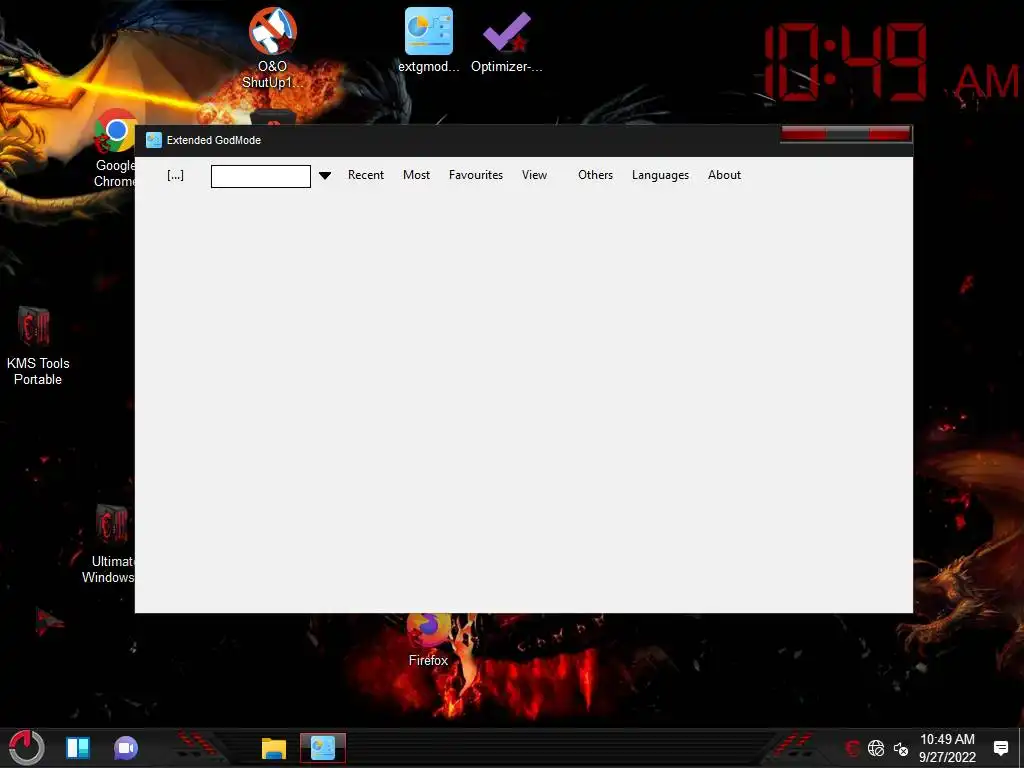The image size is (1024, 768).
Task: Open the Others menu
Action: 595,175
